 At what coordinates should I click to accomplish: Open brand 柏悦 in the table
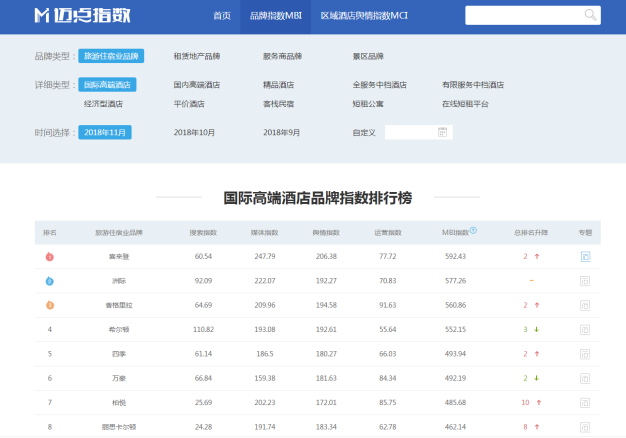[x=119, y=403]
